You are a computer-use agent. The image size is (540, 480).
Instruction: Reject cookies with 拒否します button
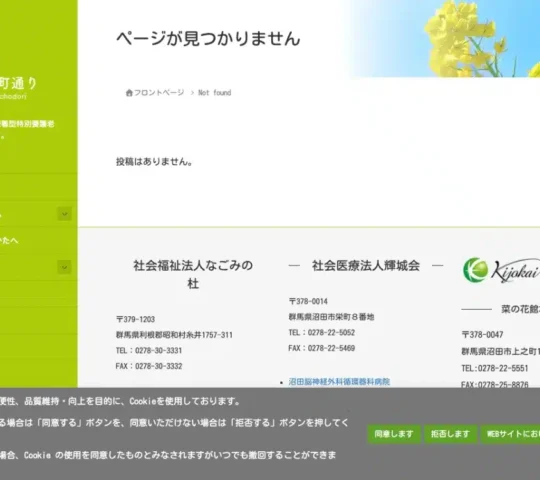pos(450,434)
